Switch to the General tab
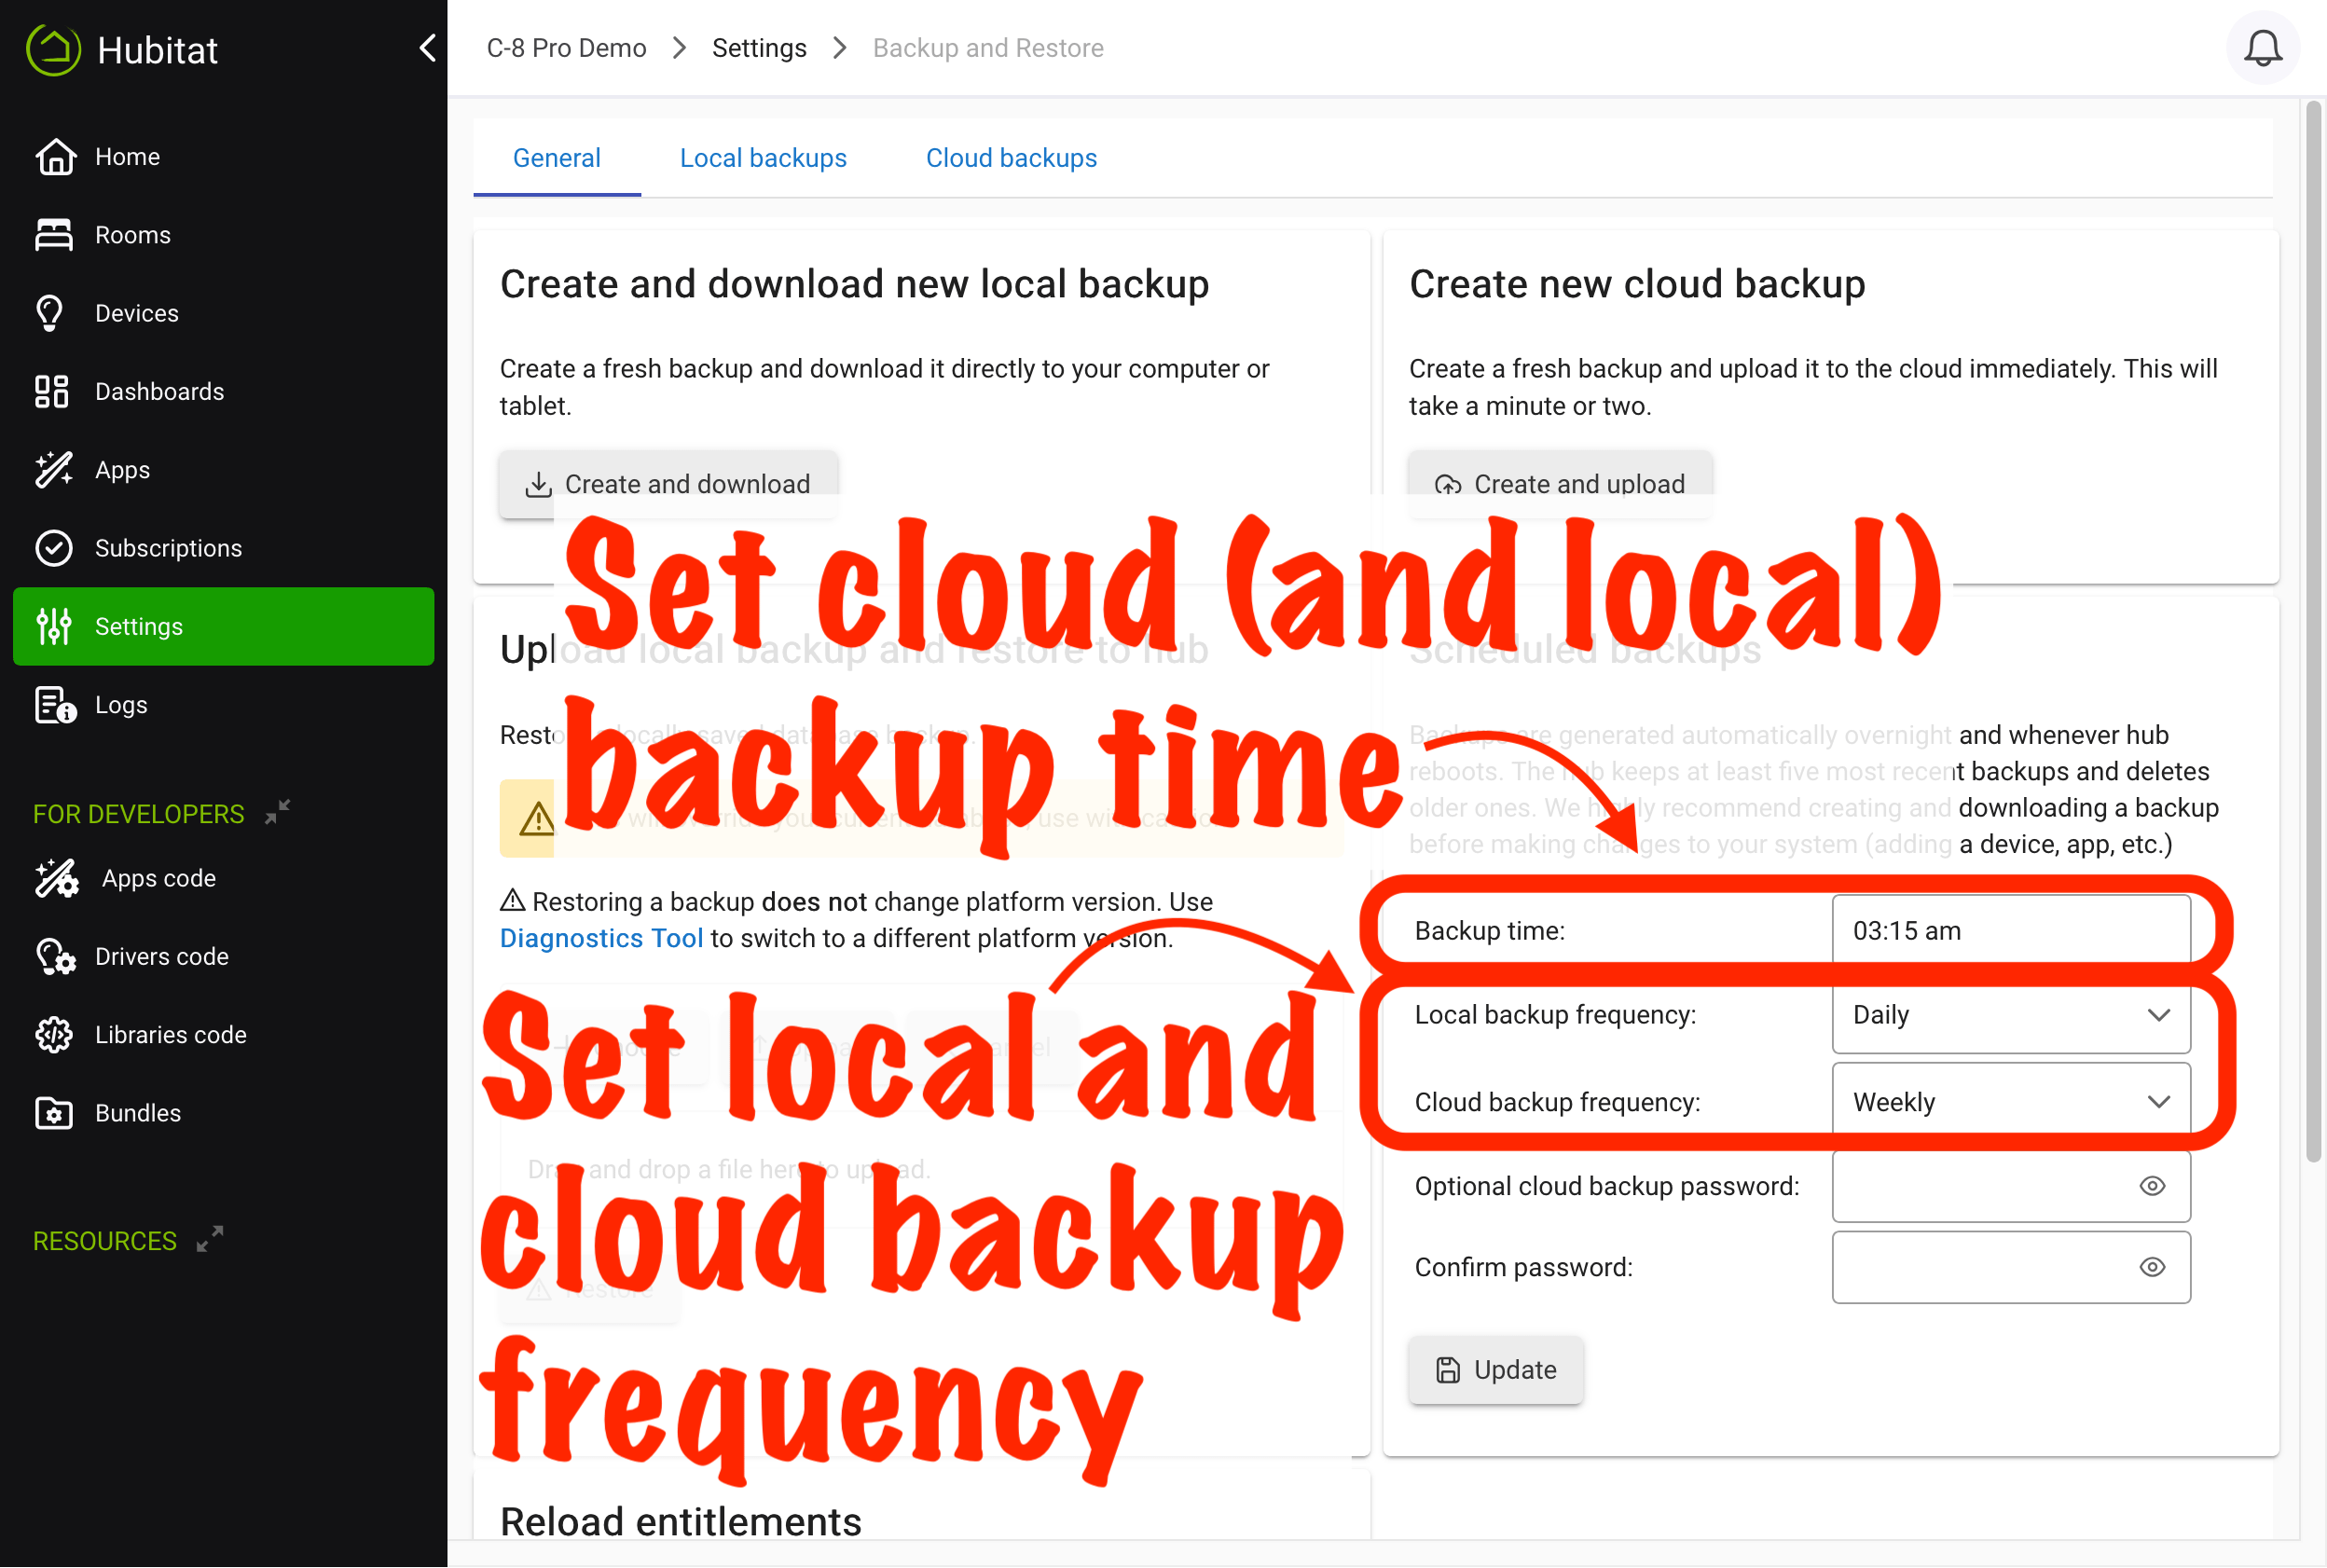 pyautogui.click(x=557, y=158)
